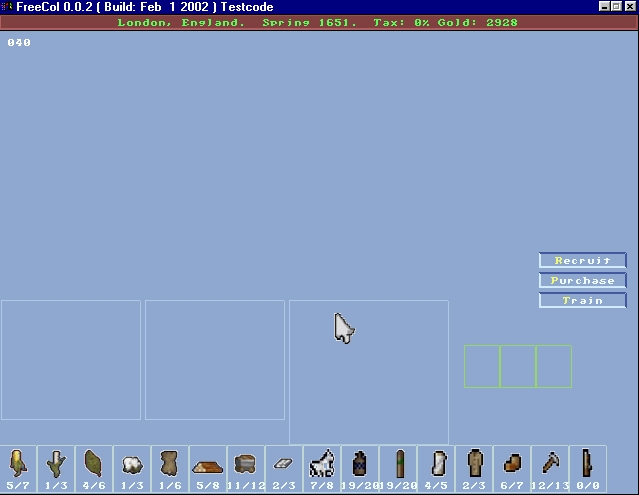Click the 'London, England.' location text
This screenshot has width=639, height=495.
point(181,23)
